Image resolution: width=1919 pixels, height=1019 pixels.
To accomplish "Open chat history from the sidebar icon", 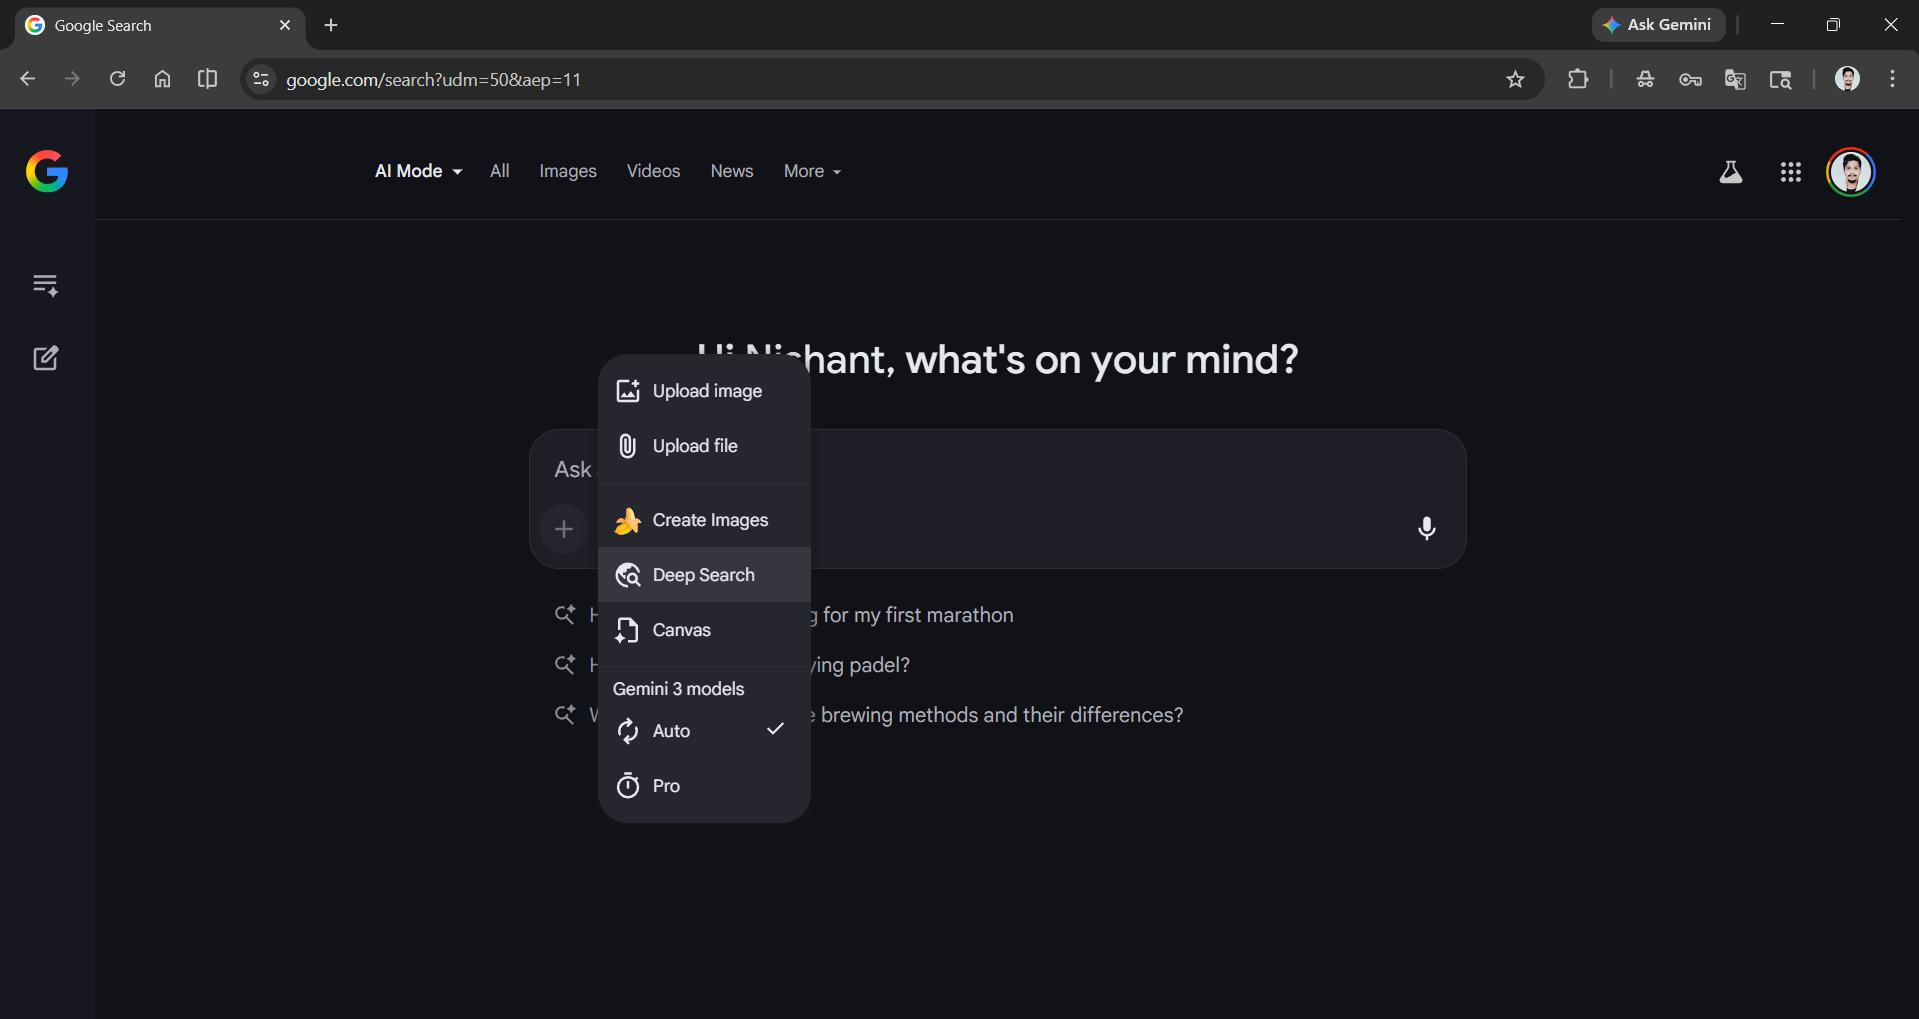I will coord(45,284).
